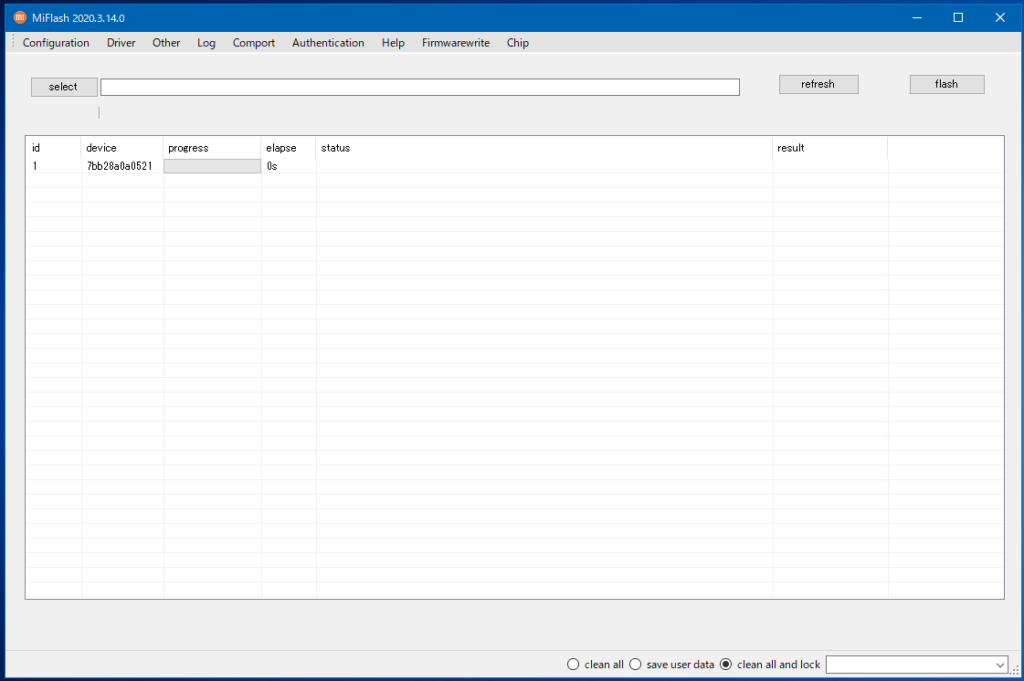Click inside the firmware path input field

click(x=420, y=86)
